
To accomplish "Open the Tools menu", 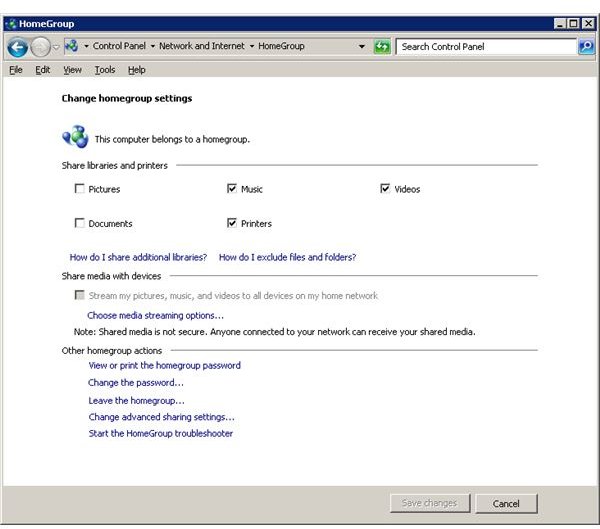I will coord(105,70).
